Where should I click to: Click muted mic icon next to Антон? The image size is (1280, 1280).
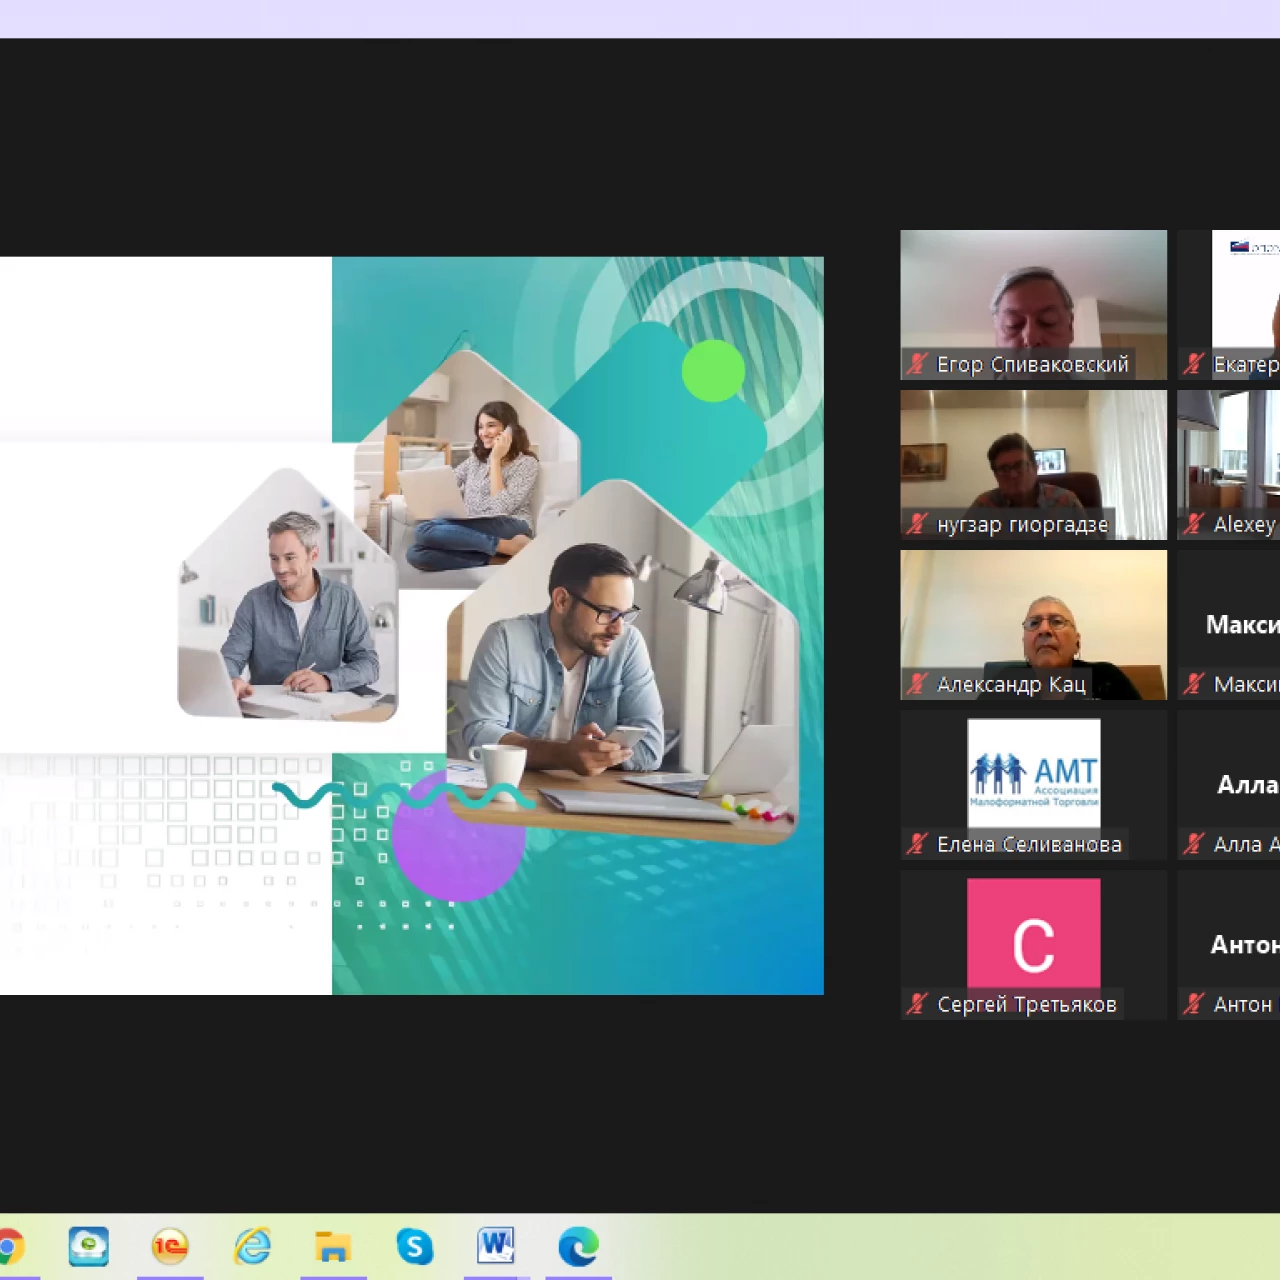[1193, 1004]
